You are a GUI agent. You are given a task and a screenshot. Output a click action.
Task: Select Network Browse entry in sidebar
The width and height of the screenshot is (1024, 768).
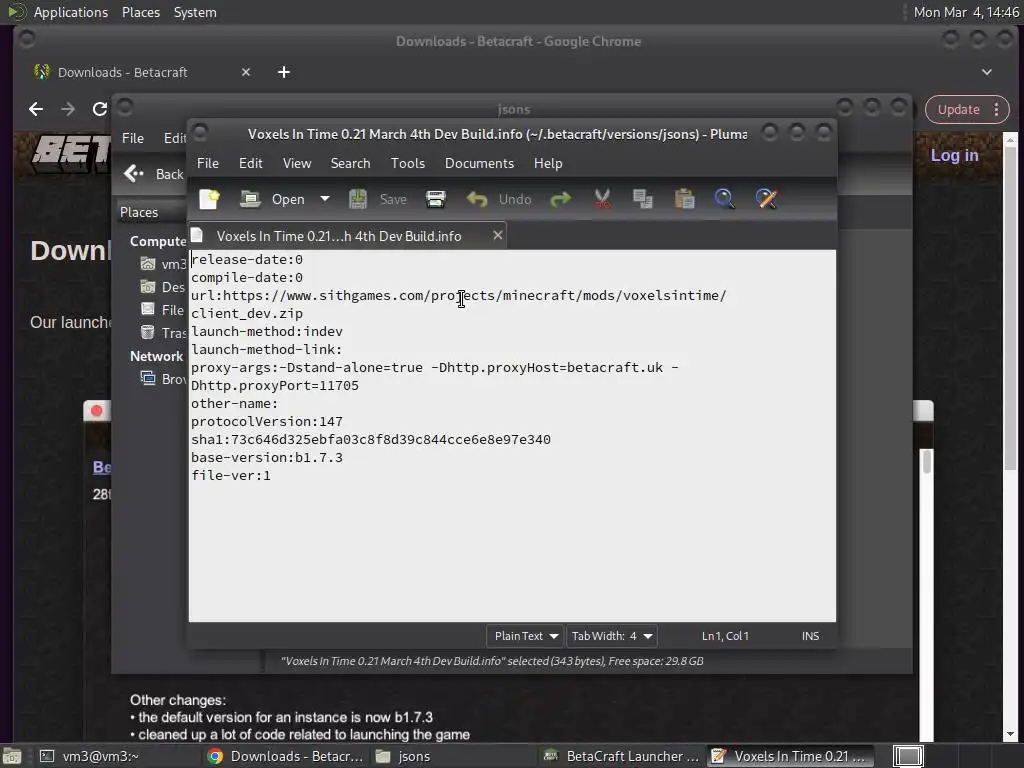[163, 379]
